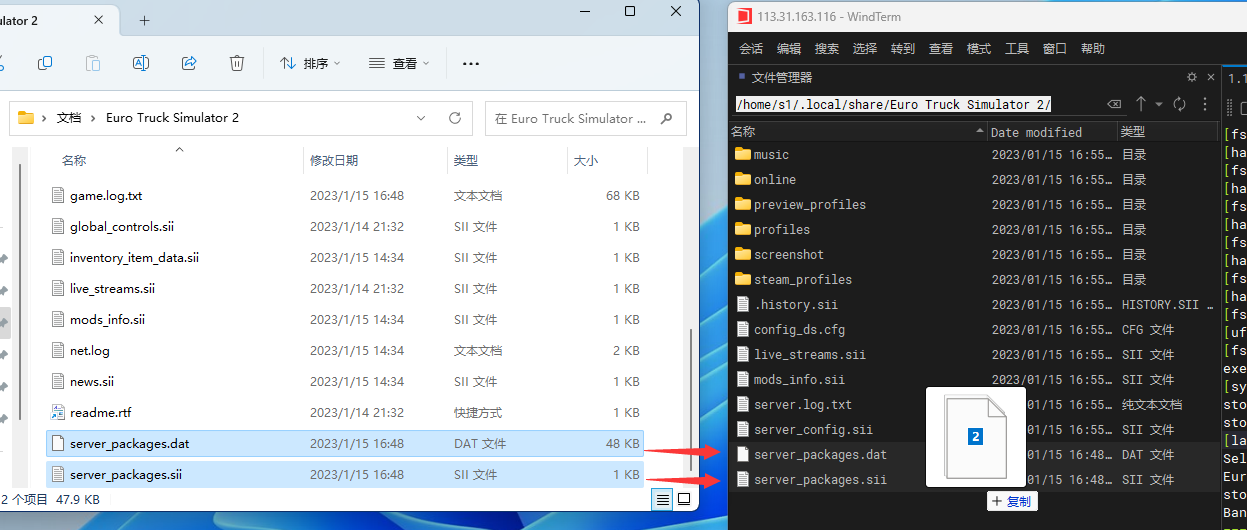Click the Euro Truck Simulator 2 breadcrumb
1247x530 pixels.
tap(172, 118)
